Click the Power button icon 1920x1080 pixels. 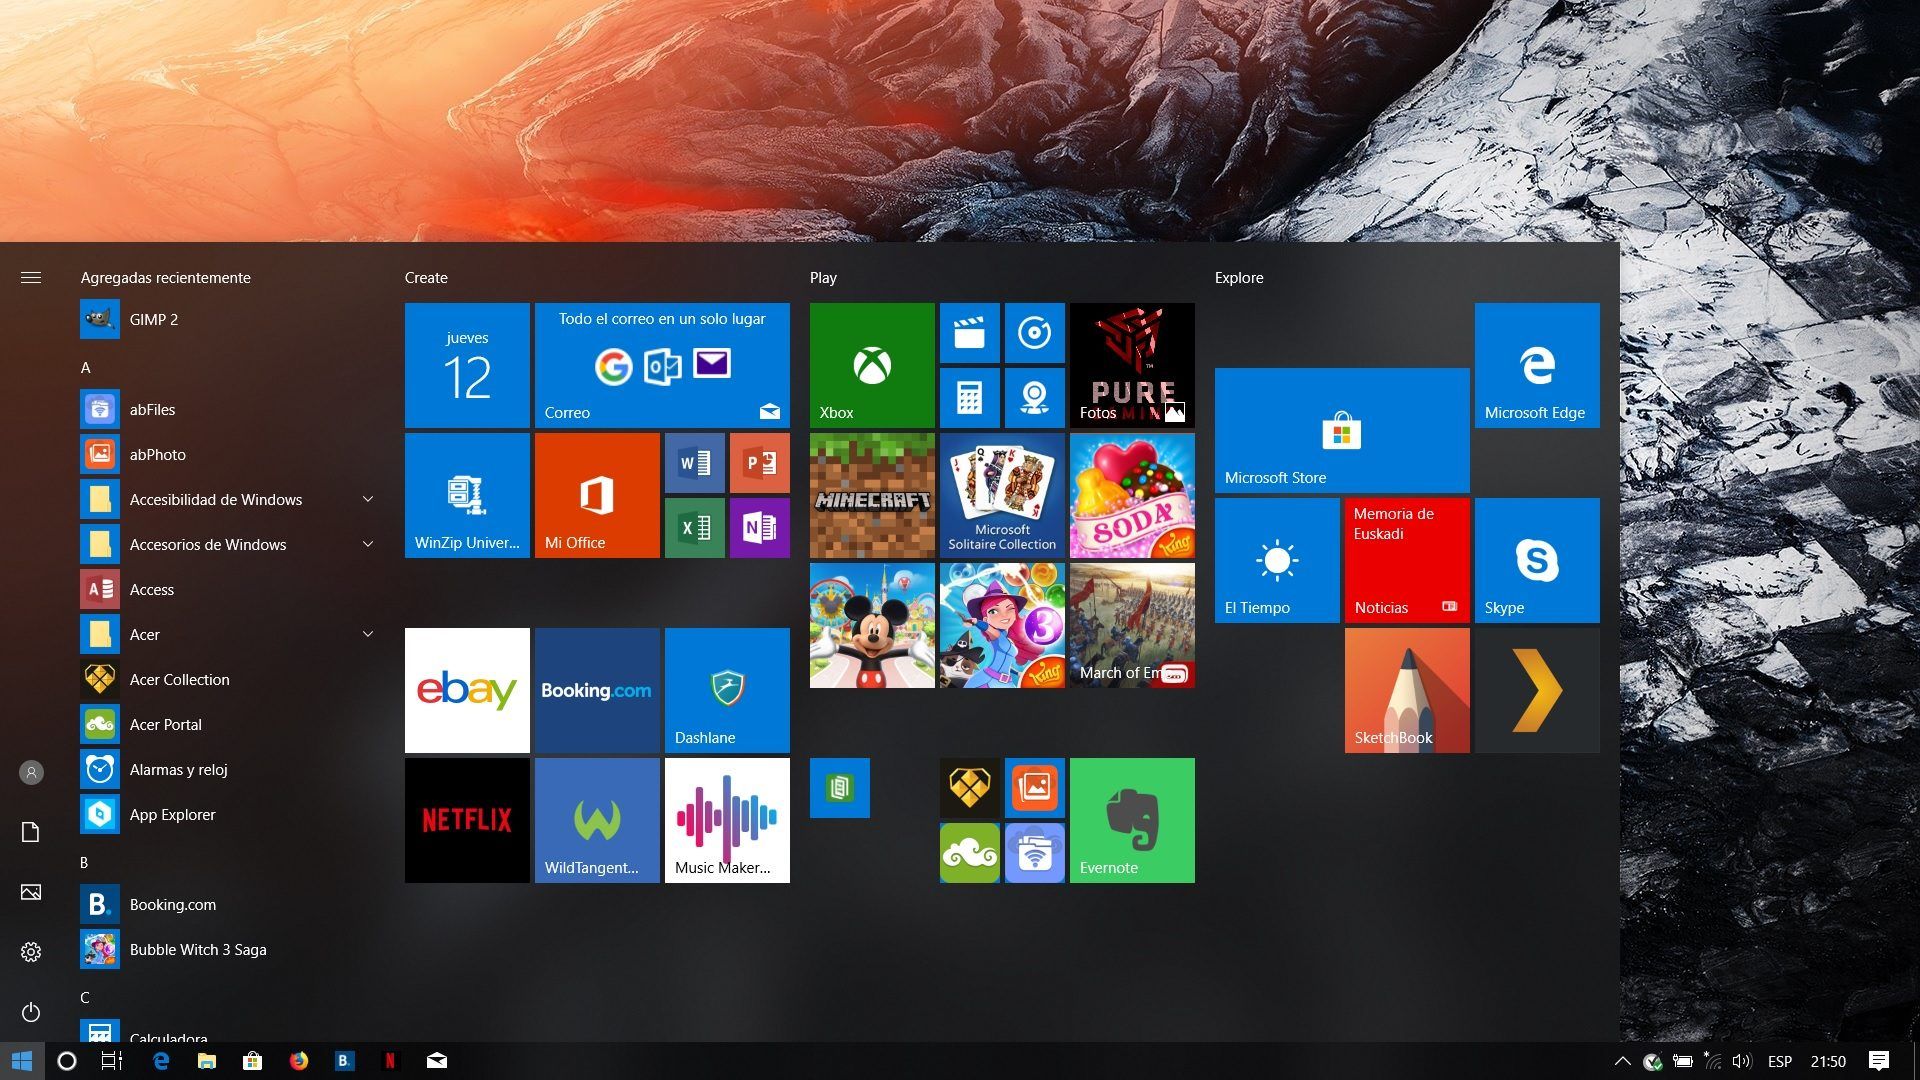pos(31,1011)
